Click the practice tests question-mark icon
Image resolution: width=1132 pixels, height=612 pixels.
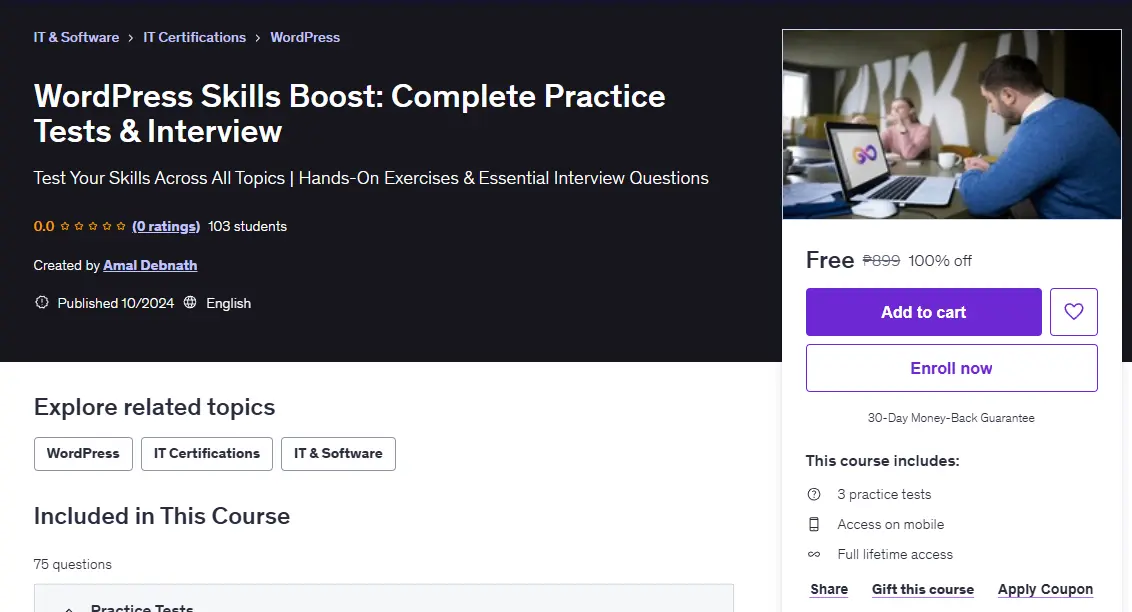[814, 494]
